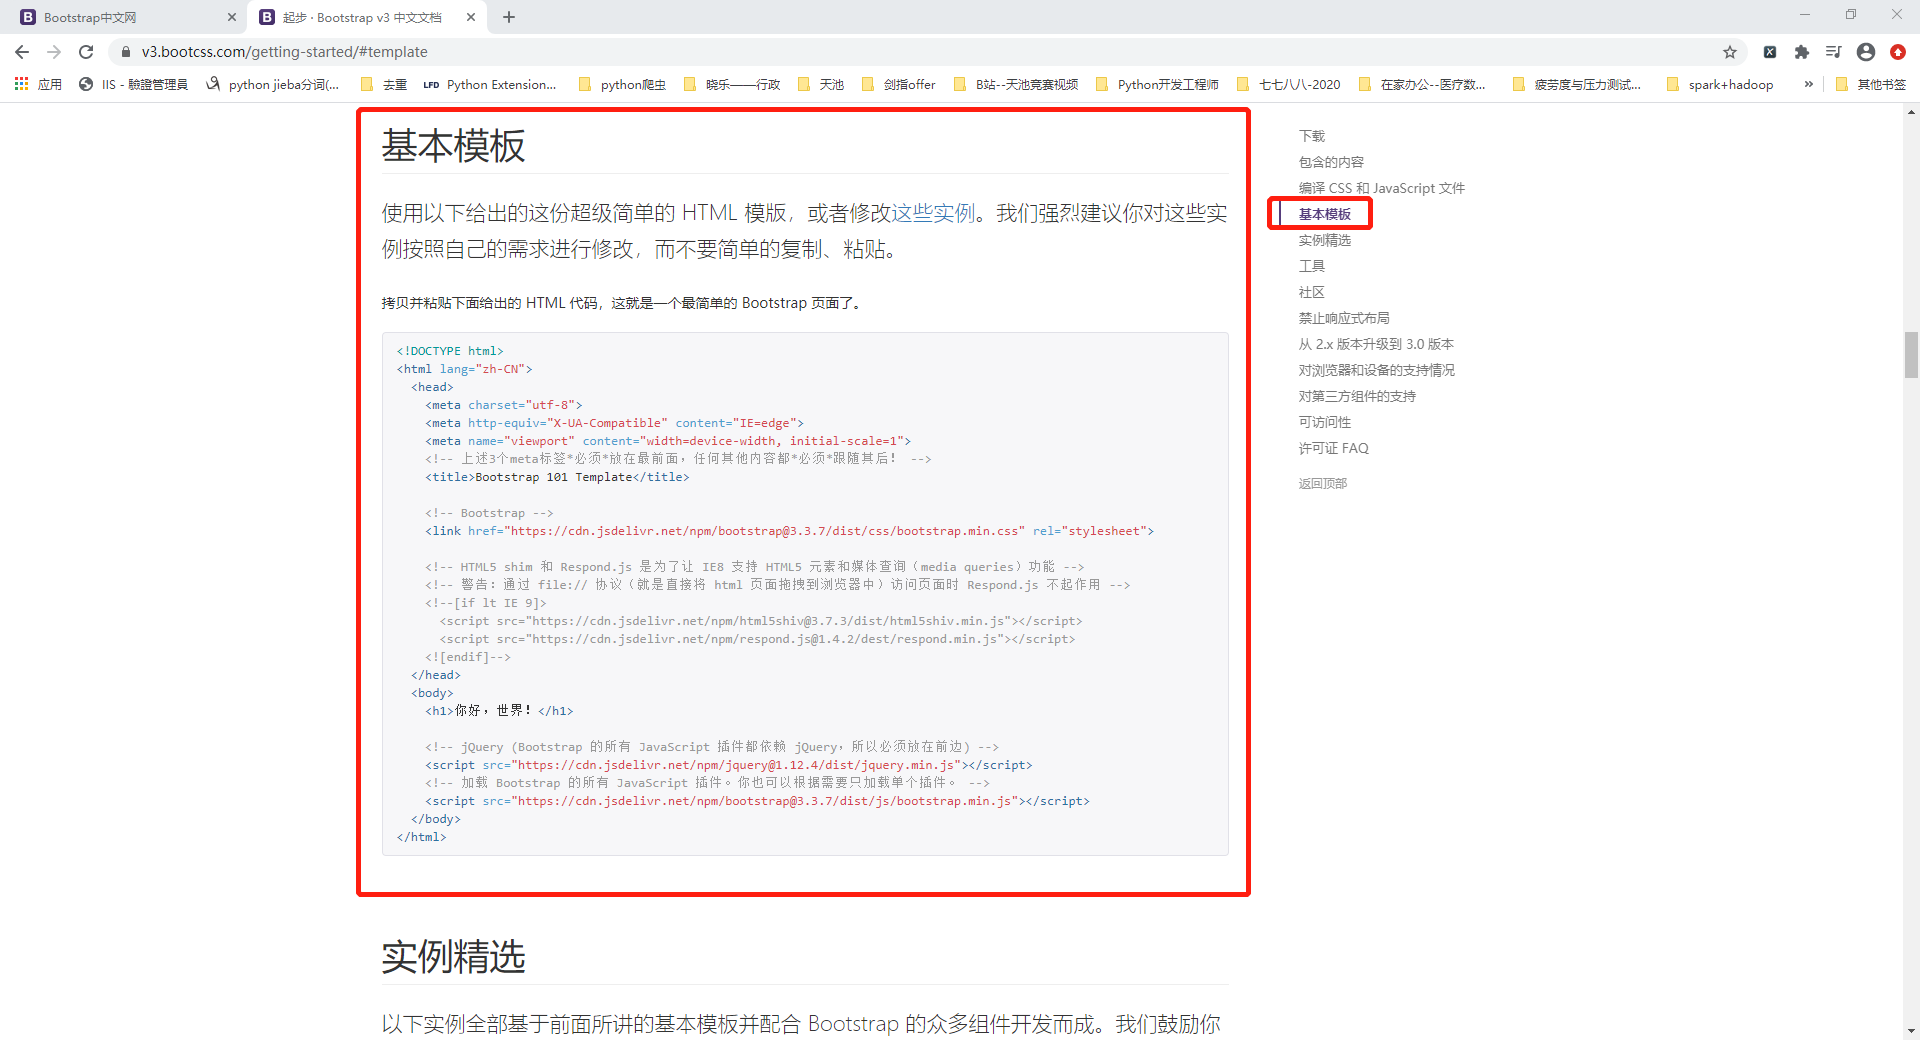Click the Bootstrap 101 Template title line
Viewport: 1920px width, 1040px height.
pos(557,477)
